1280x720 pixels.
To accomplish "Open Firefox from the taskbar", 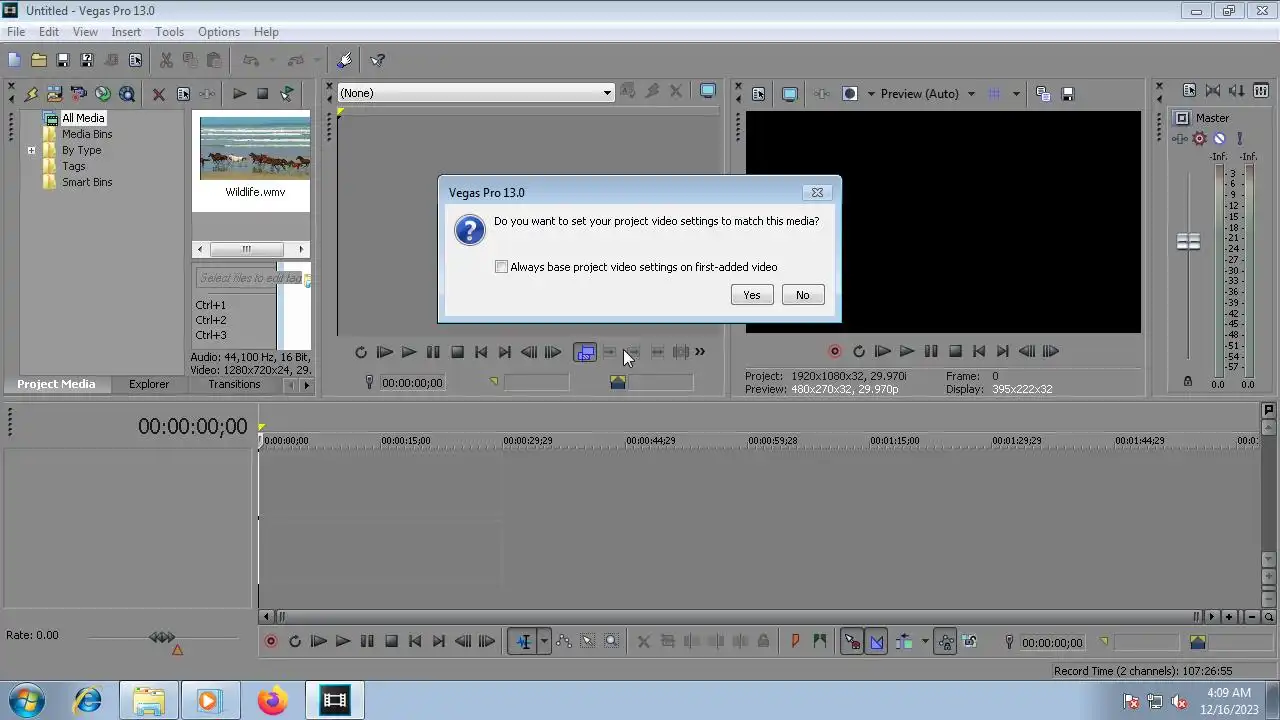I will pos(271,700).
